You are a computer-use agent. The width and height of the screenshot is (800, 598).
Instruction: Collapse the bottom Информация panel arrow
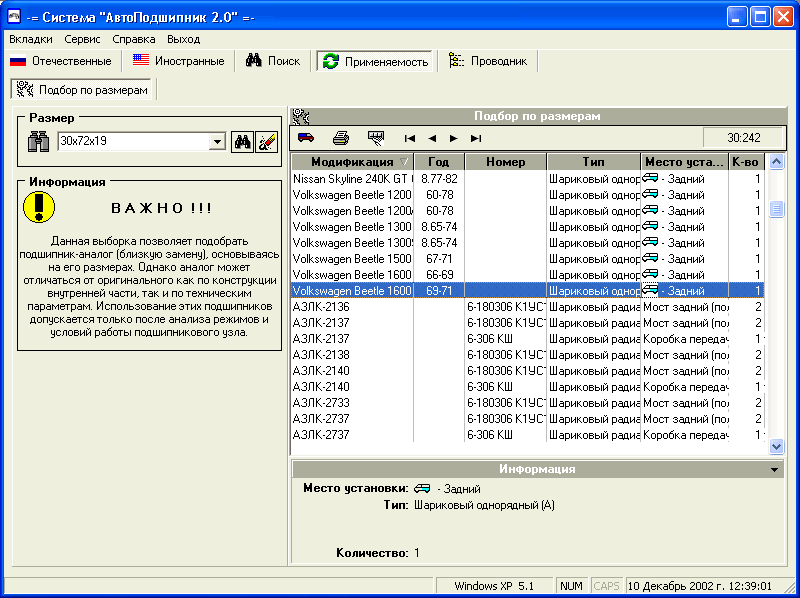pyautogui.click(x=775, y=469)
